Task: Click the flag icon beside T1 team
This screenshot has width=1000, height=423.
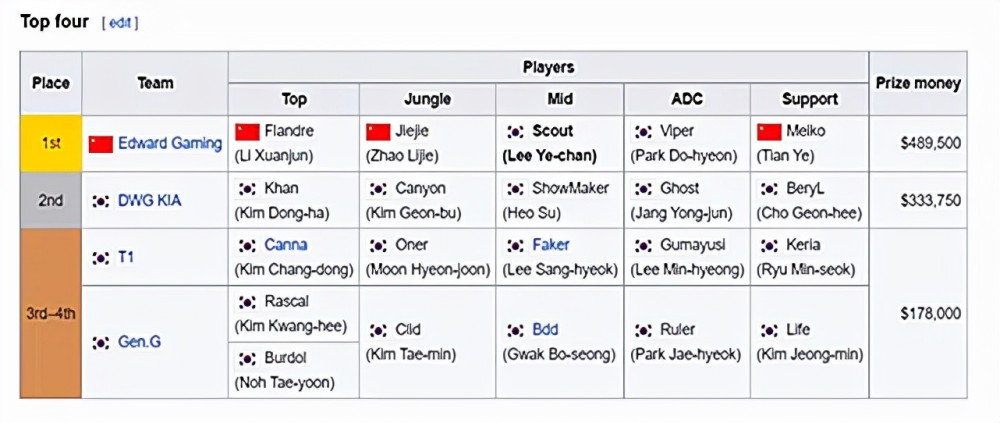Action: coord(101,258)
